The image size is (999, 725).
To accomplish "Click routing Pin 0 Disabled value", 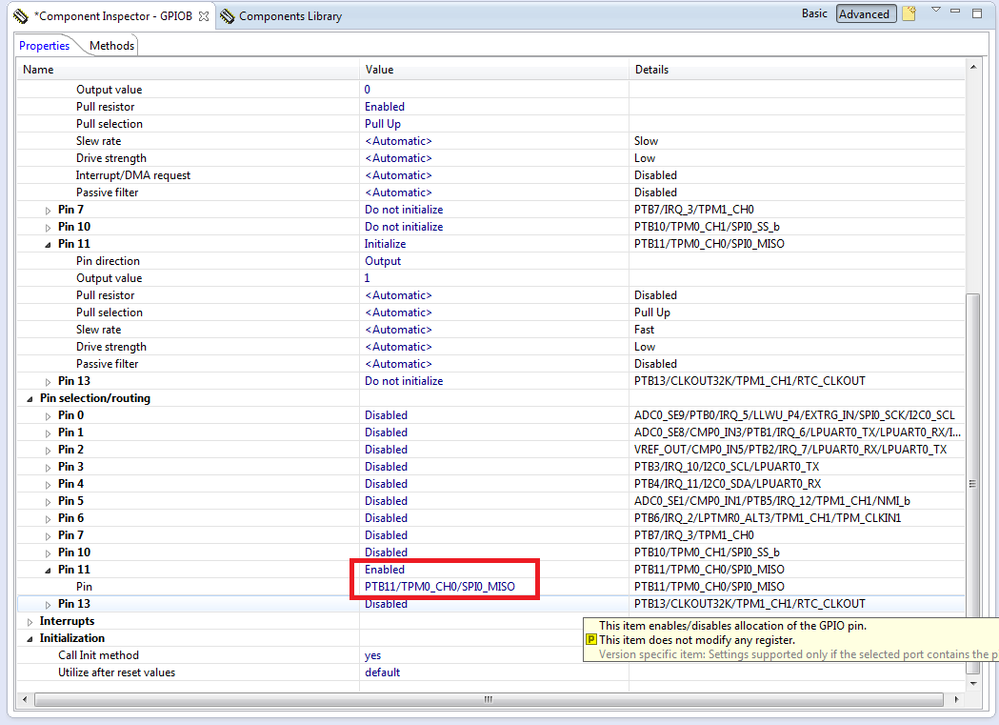I will (x=385, y=415).
